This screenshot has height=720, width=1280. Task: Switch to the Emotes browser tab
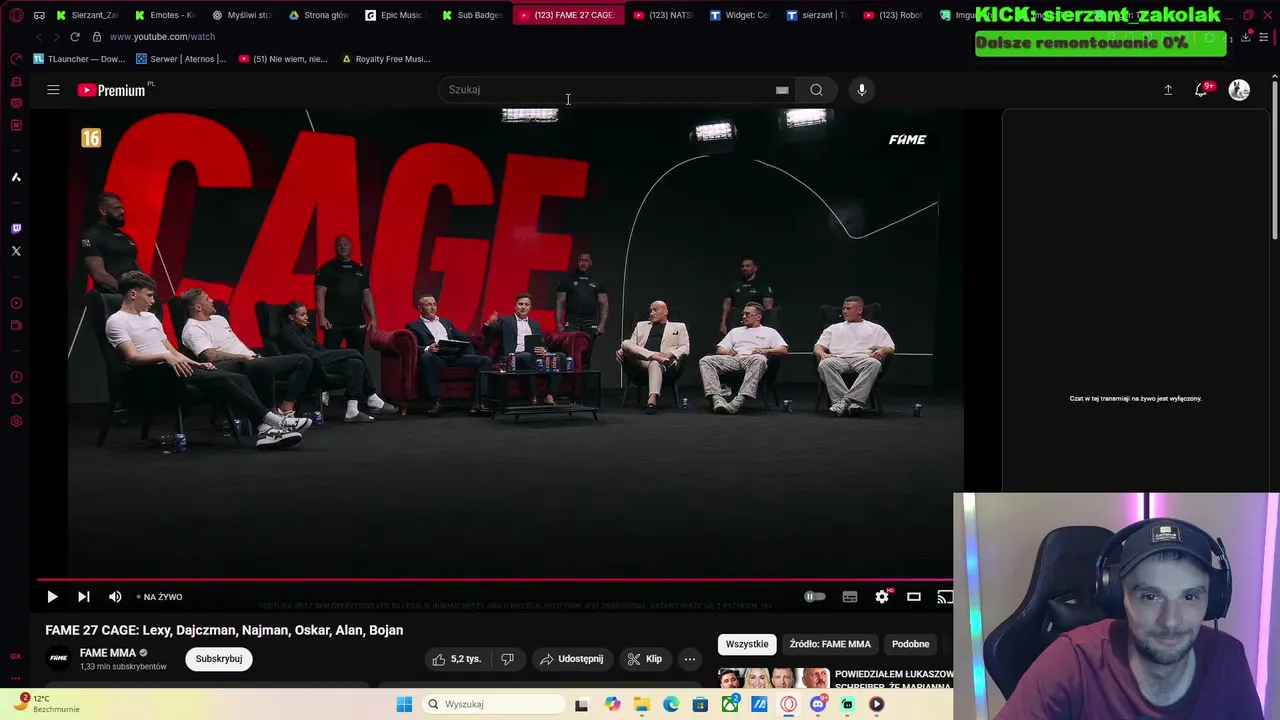click(x=166, y=15)
